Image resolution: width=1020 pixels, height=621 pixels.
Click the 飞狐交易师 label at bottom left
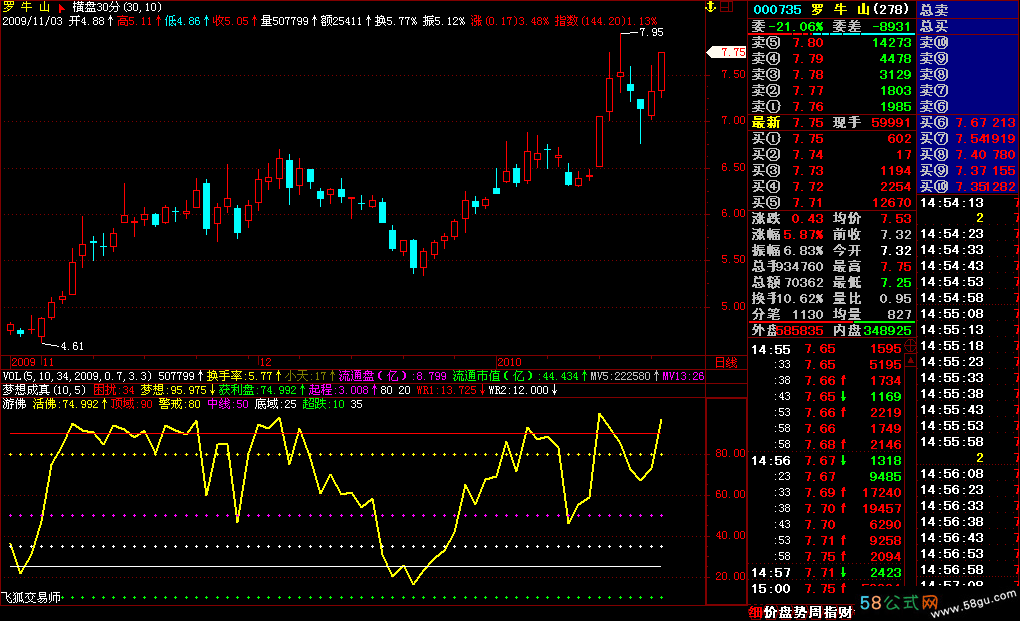[x=31, y=597]
